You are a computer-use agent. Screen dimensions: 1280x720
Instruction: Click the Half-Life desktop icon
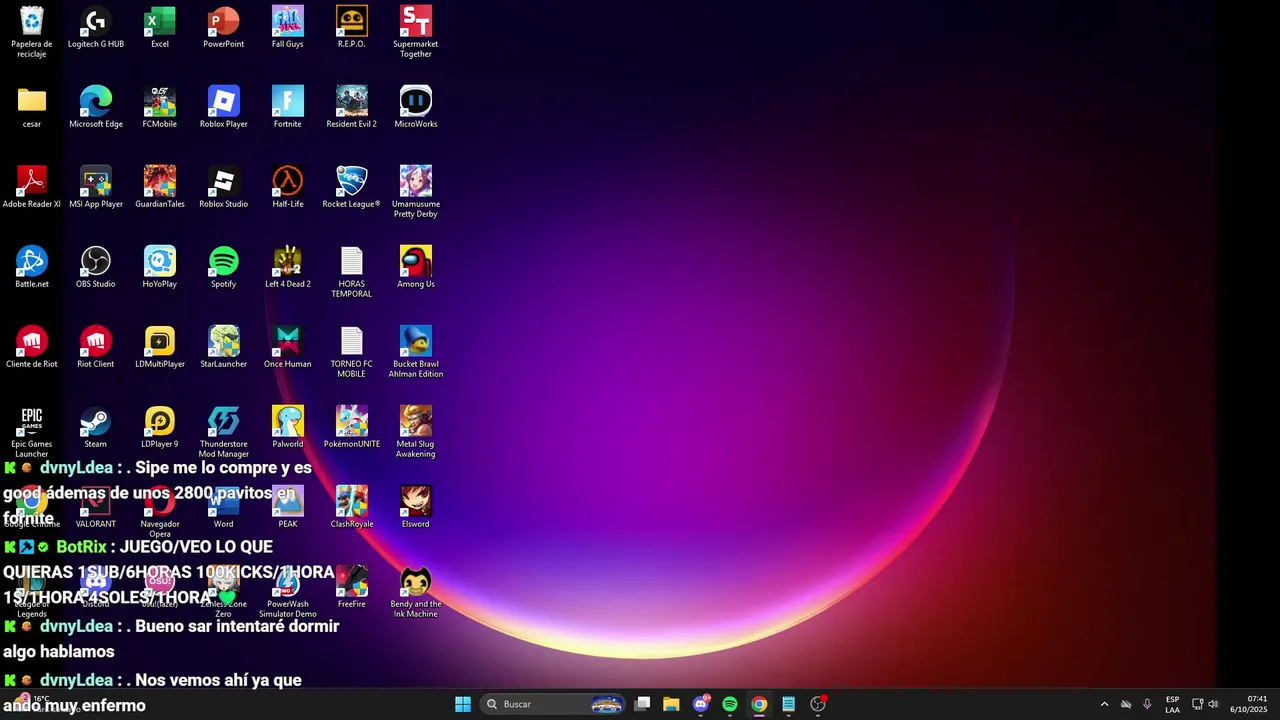[288, 187]
